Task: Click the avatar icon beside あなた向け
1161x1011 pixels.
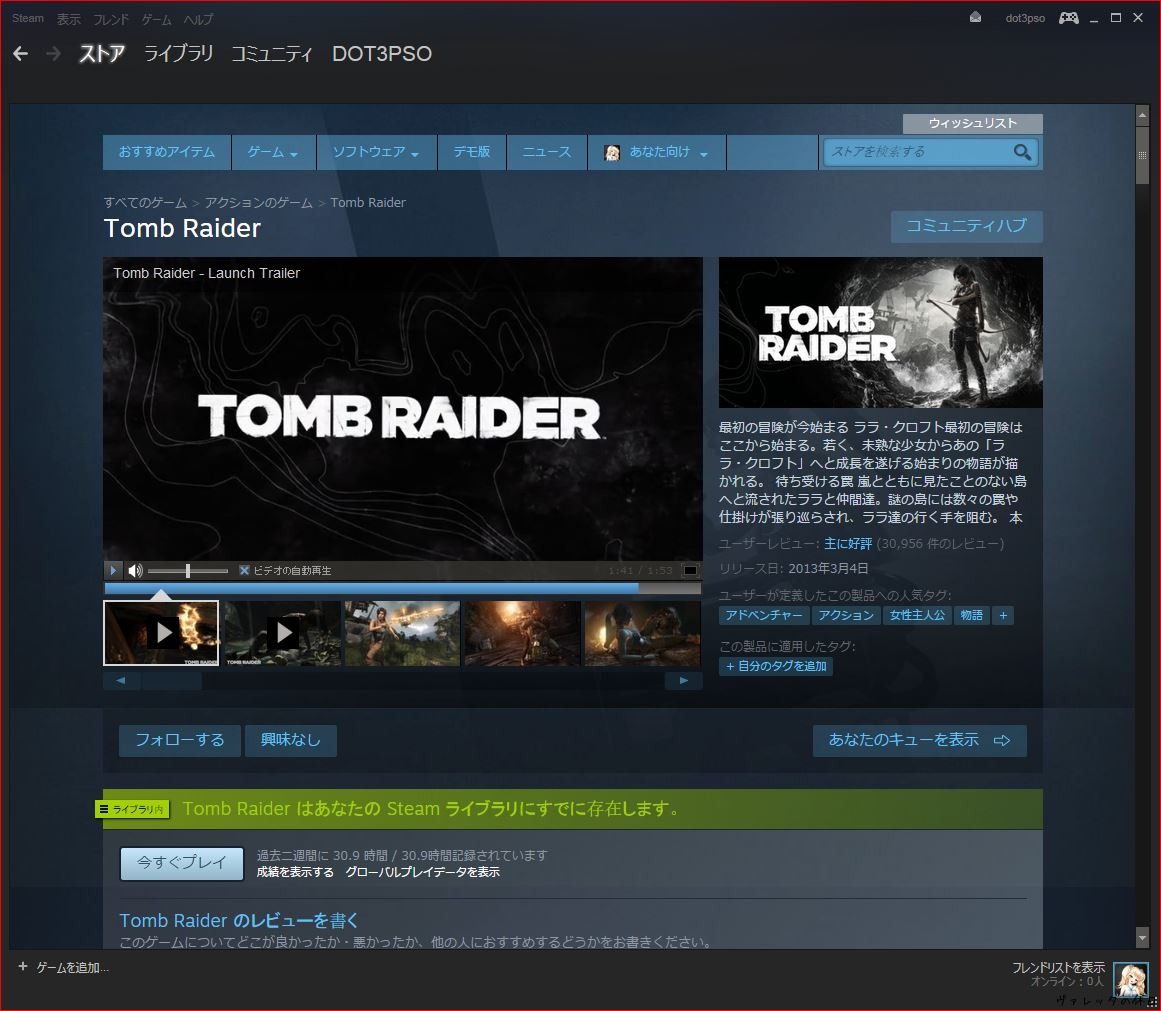Action: point(612,153)
